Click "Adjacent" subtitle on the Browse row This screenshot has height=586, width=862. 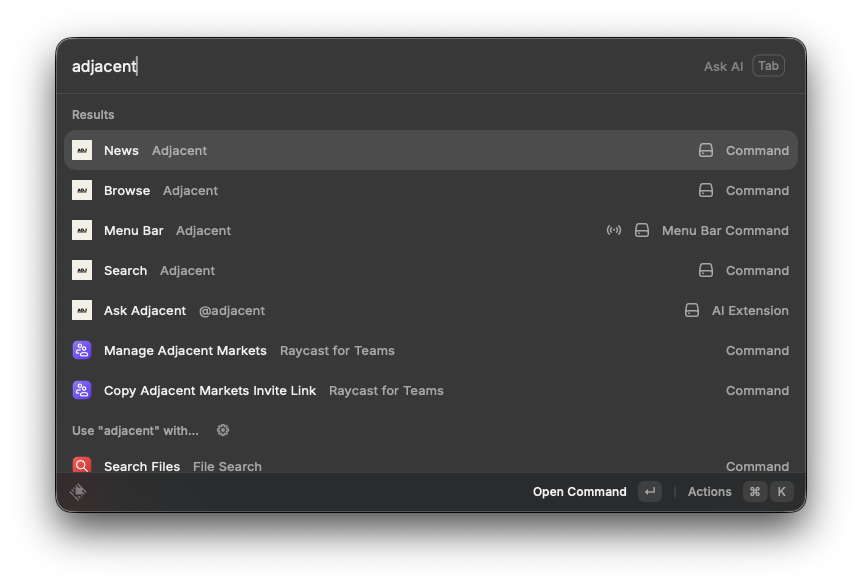point(190,191)
